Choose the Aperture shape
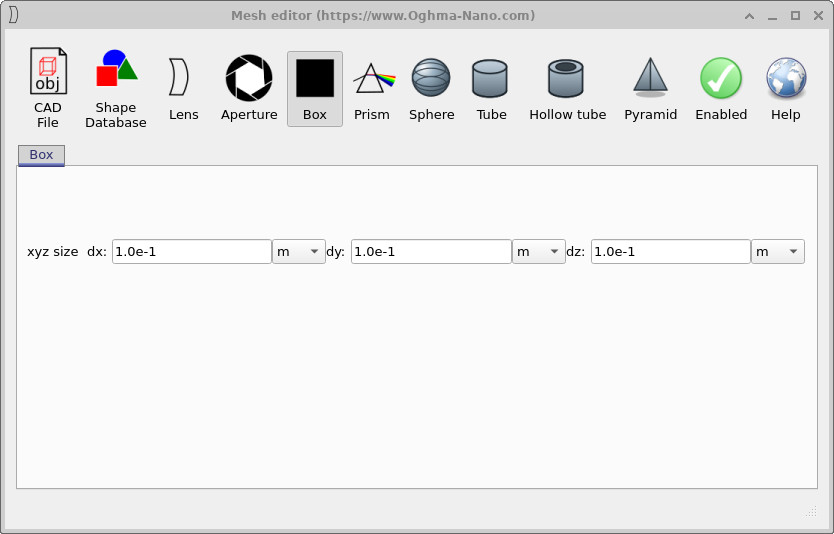Viewport: 834px width, 534px height. pyautogui.click(x=249, y=88)
